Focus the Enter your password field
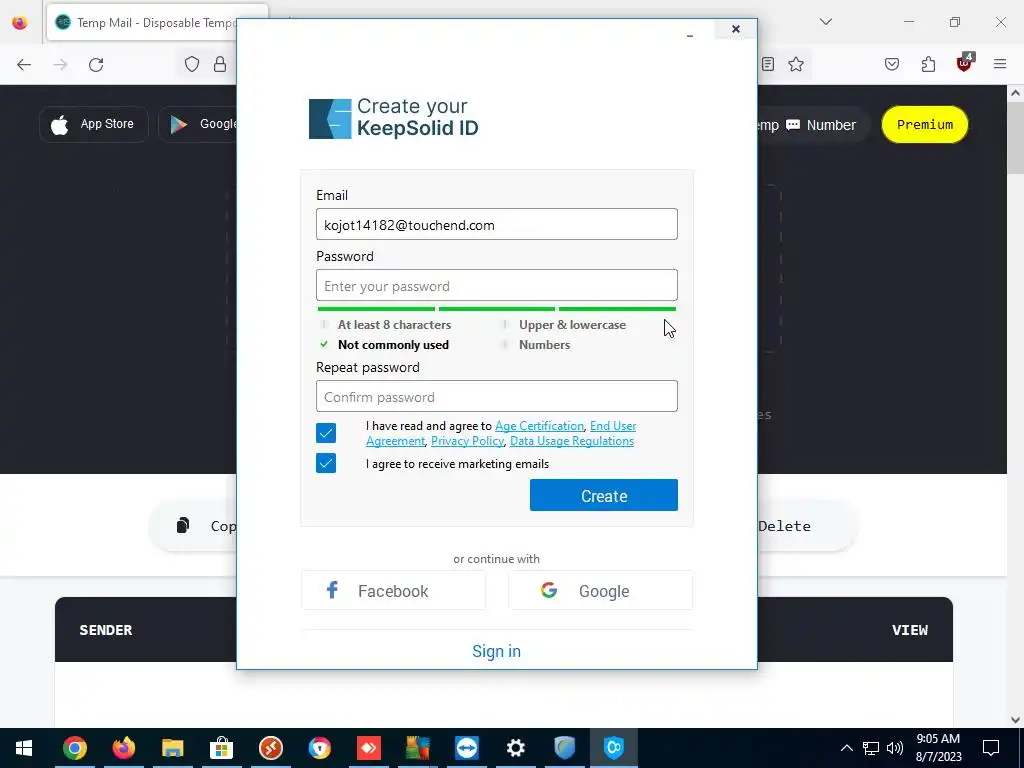The height and width of the screenshot is (768, 1024). pos(496,285)
